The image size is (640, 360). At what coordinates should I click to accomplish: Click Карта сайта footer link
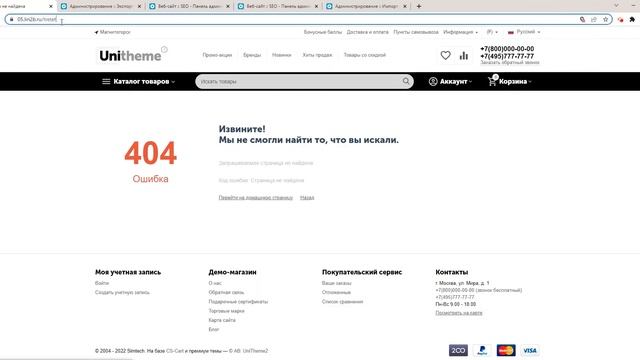222,320
